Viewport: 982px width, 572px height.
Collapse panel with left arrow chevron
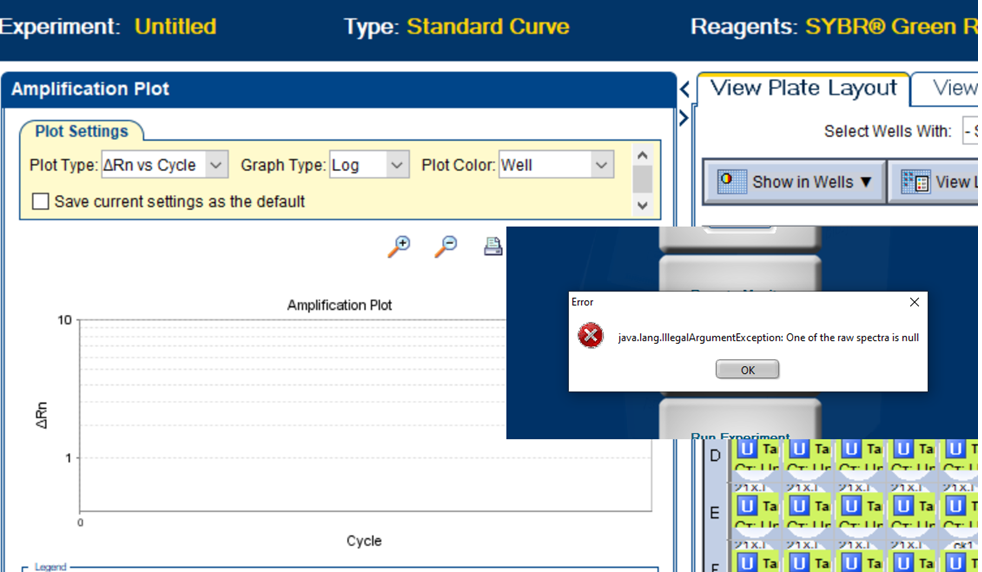click(x=685, y=89)
